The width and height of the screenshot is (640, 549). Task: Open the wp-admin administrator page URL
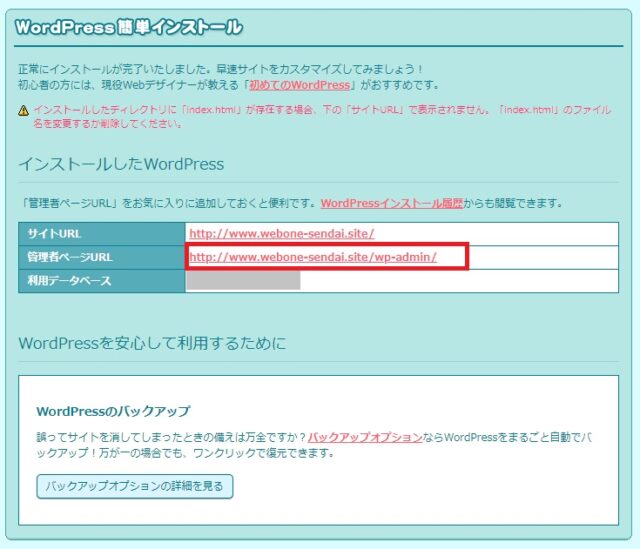click(x=313, y=257)
